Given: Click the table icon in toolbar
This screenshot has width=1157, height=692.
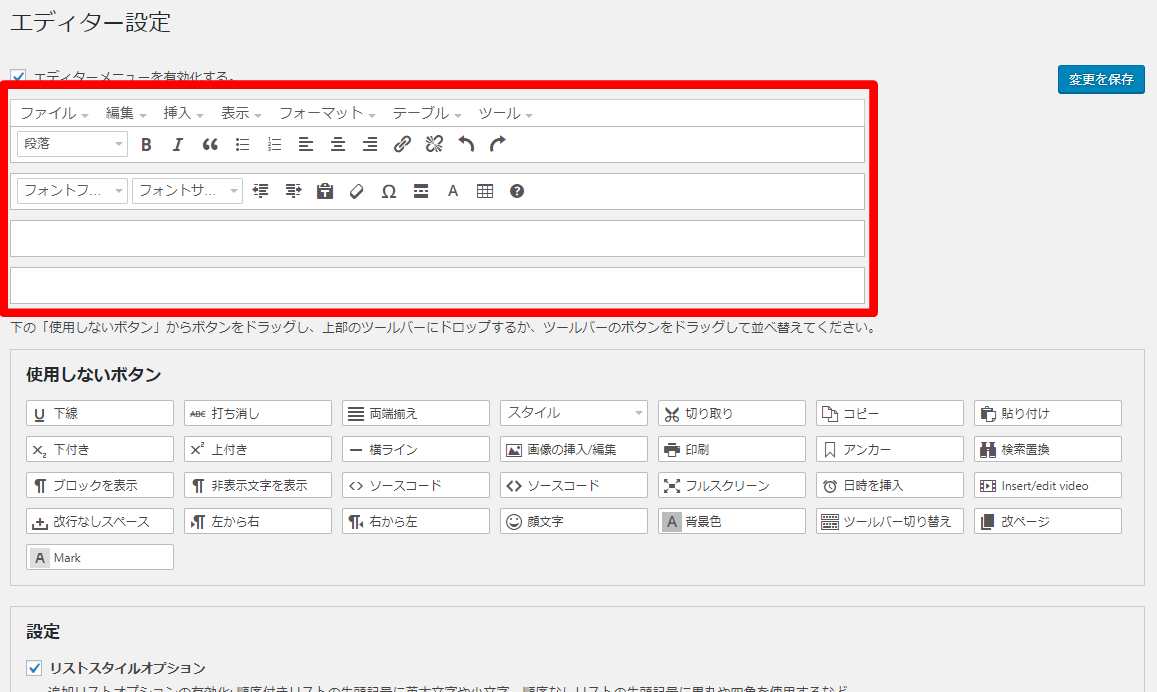Looking at the screenshot, I should click(x=485, y=191).
